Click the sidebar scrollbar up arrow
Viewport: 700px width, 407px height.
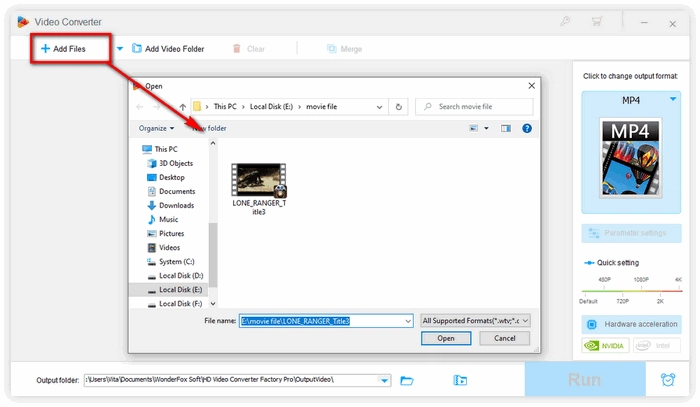pos(213,143)
